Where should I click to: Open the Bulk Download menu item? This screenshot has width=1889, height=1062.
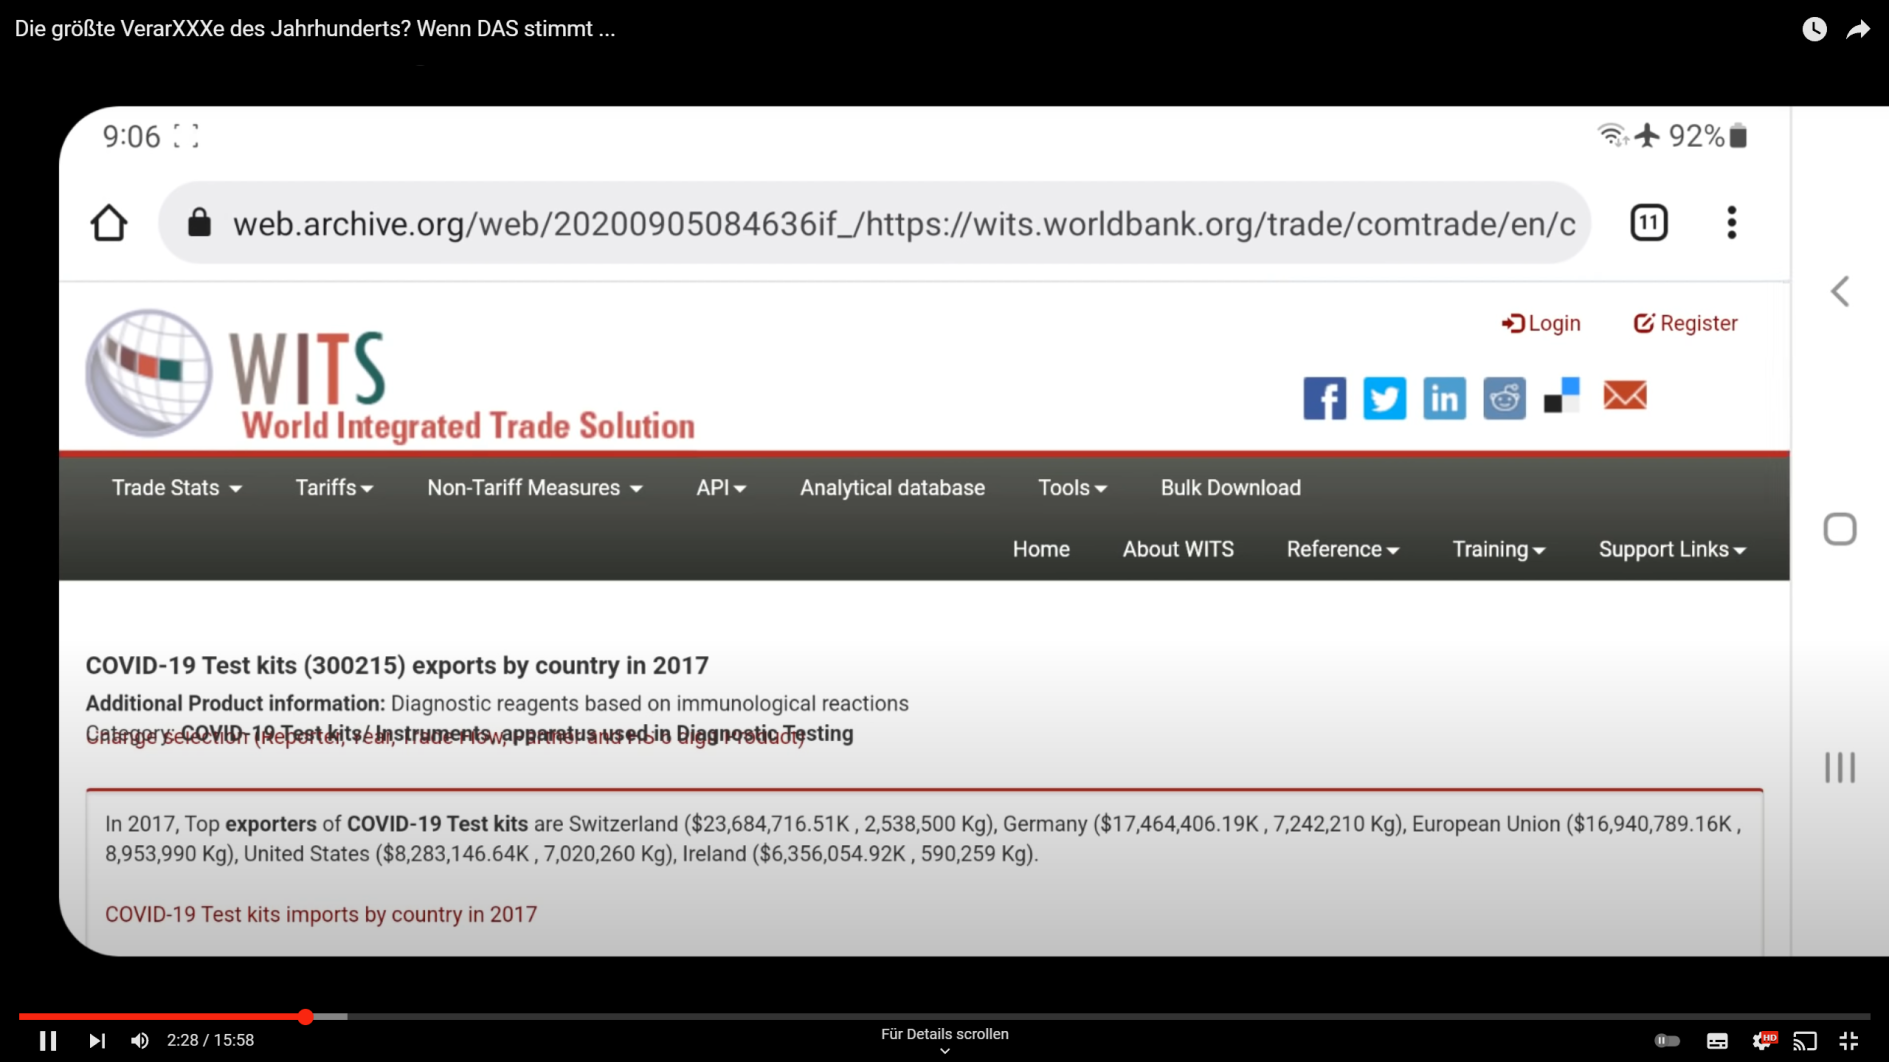pyautogui.click(x=1230, y=488)
